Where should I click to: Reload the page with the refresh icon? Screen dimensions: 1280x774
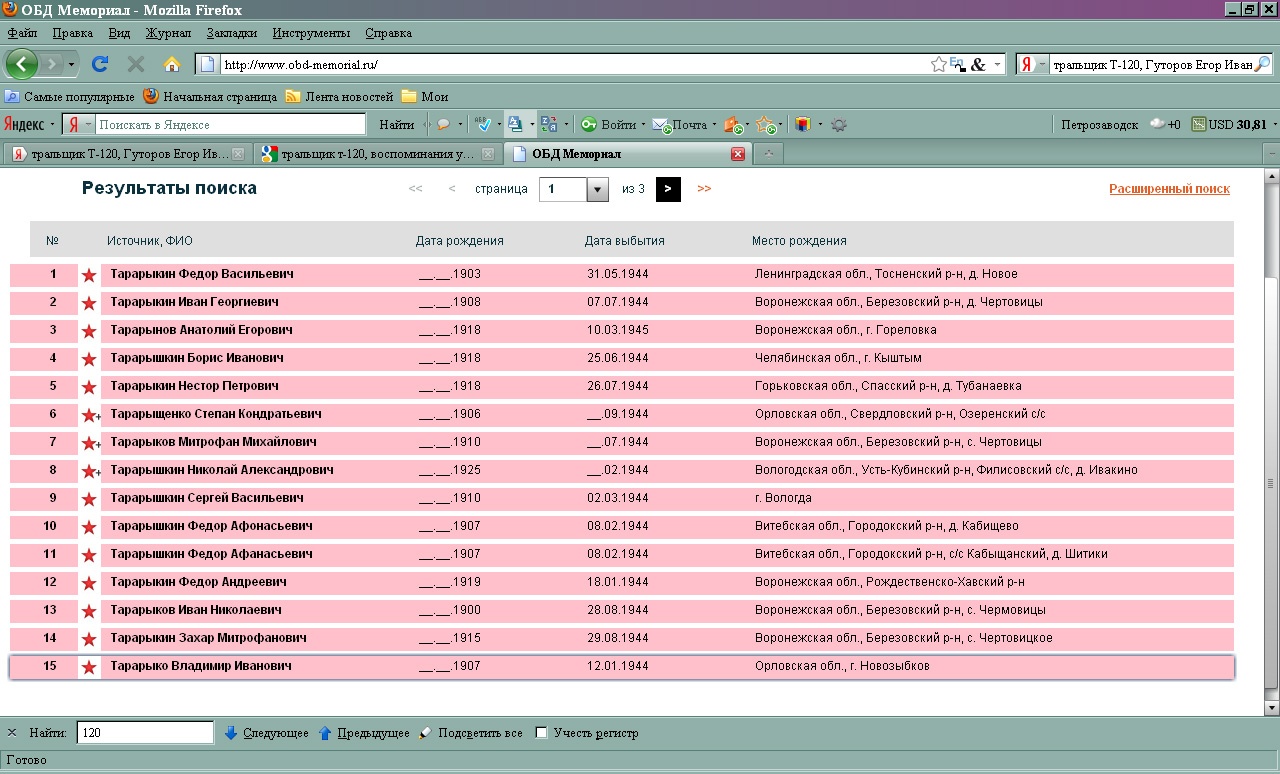point(100,64)
